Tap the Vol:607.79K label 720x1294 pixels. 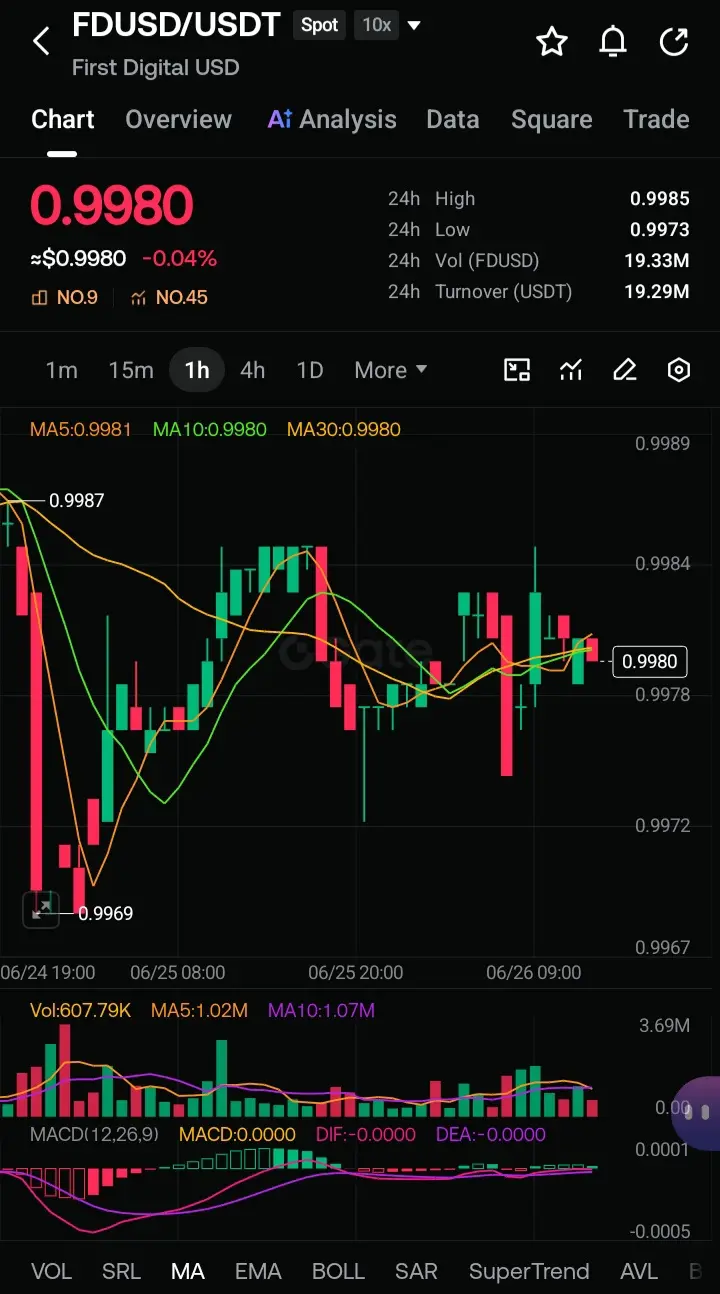tap(80, 1011)
